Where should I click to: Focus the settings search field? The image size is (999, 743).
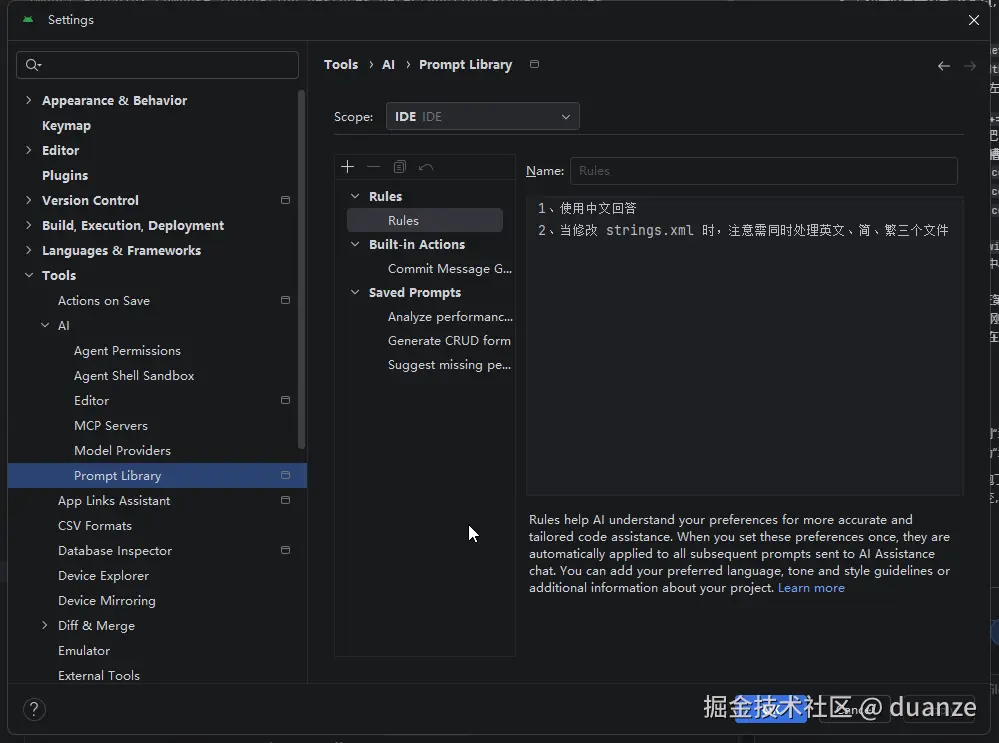pos(157,65)
